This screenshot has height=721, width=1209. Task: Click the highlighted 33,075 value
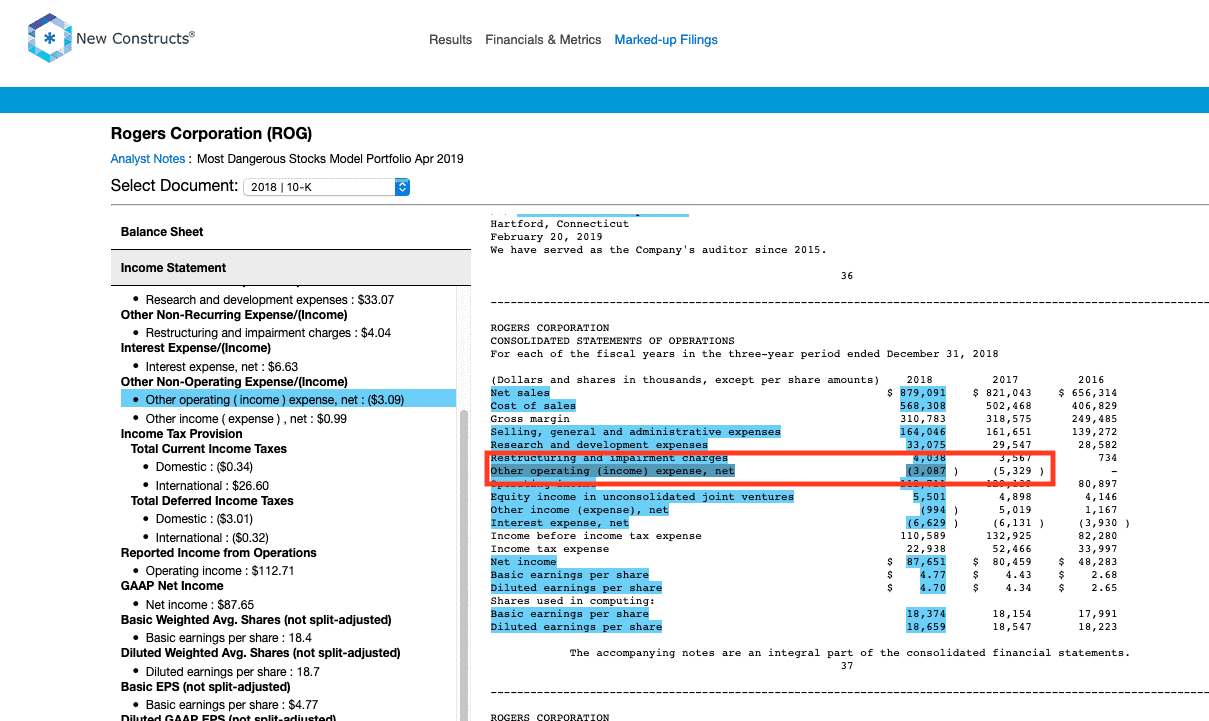click(x=925, y=445)
